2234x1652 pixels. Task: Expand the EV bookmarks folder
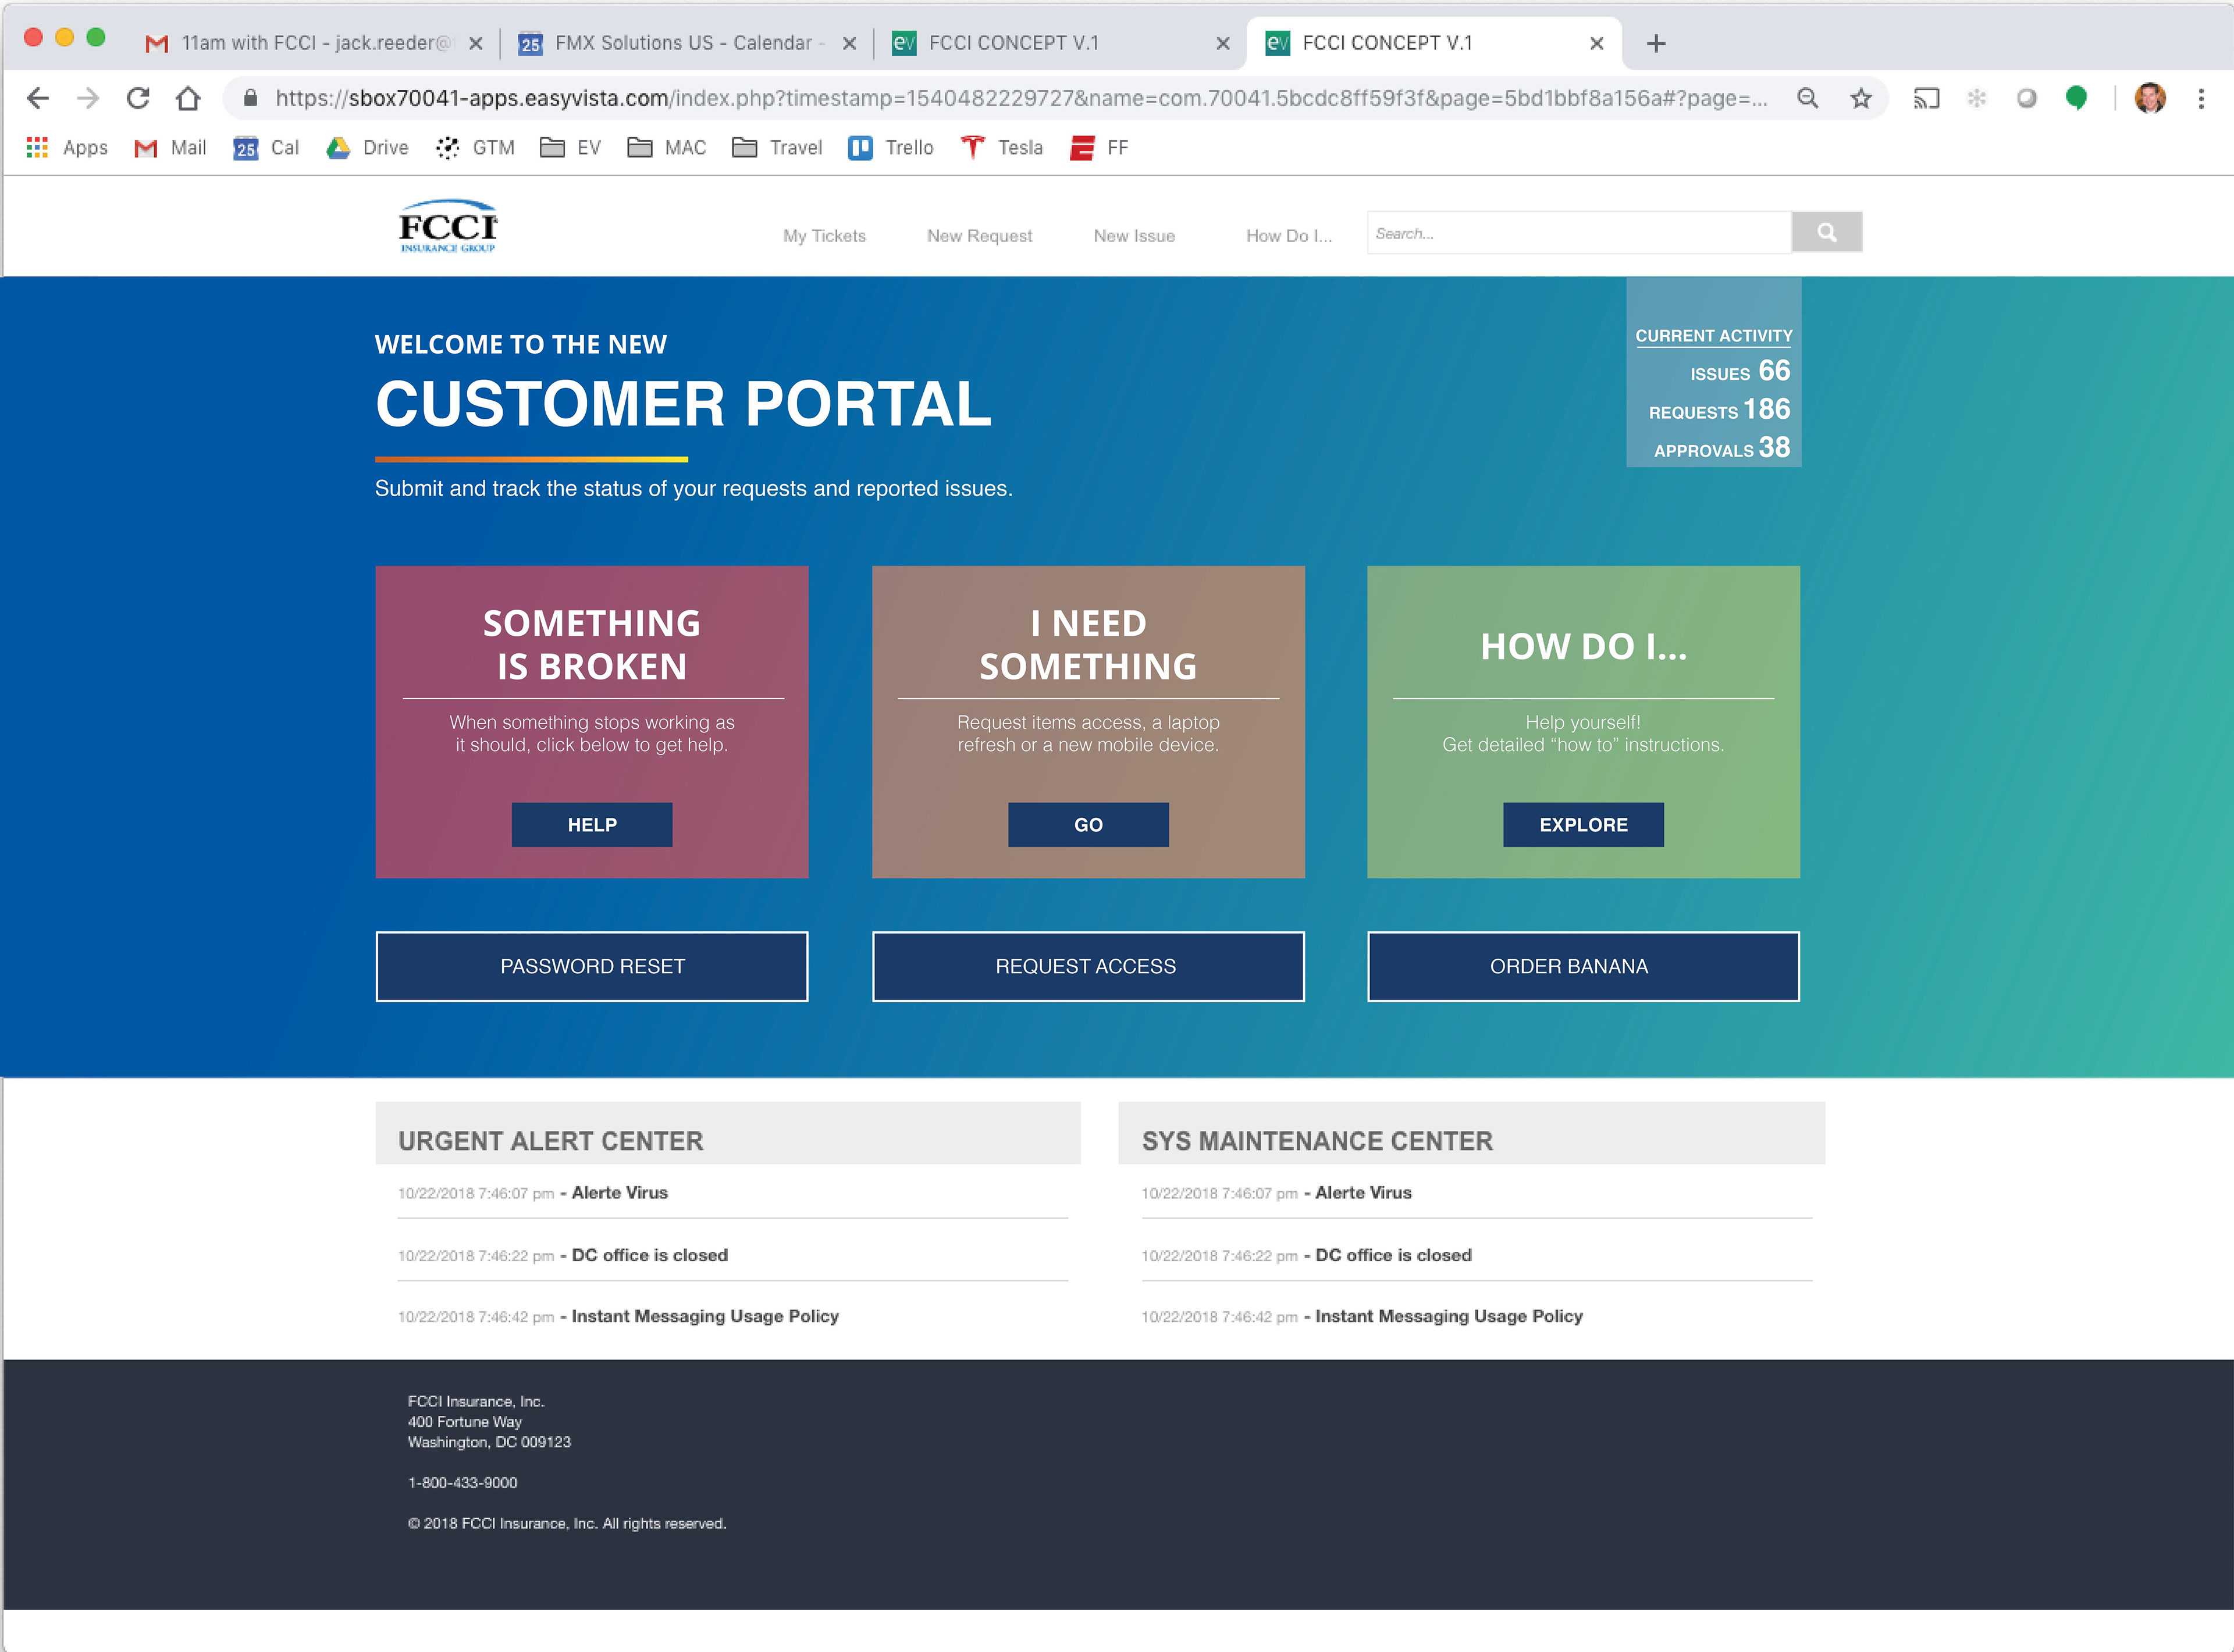571,148
